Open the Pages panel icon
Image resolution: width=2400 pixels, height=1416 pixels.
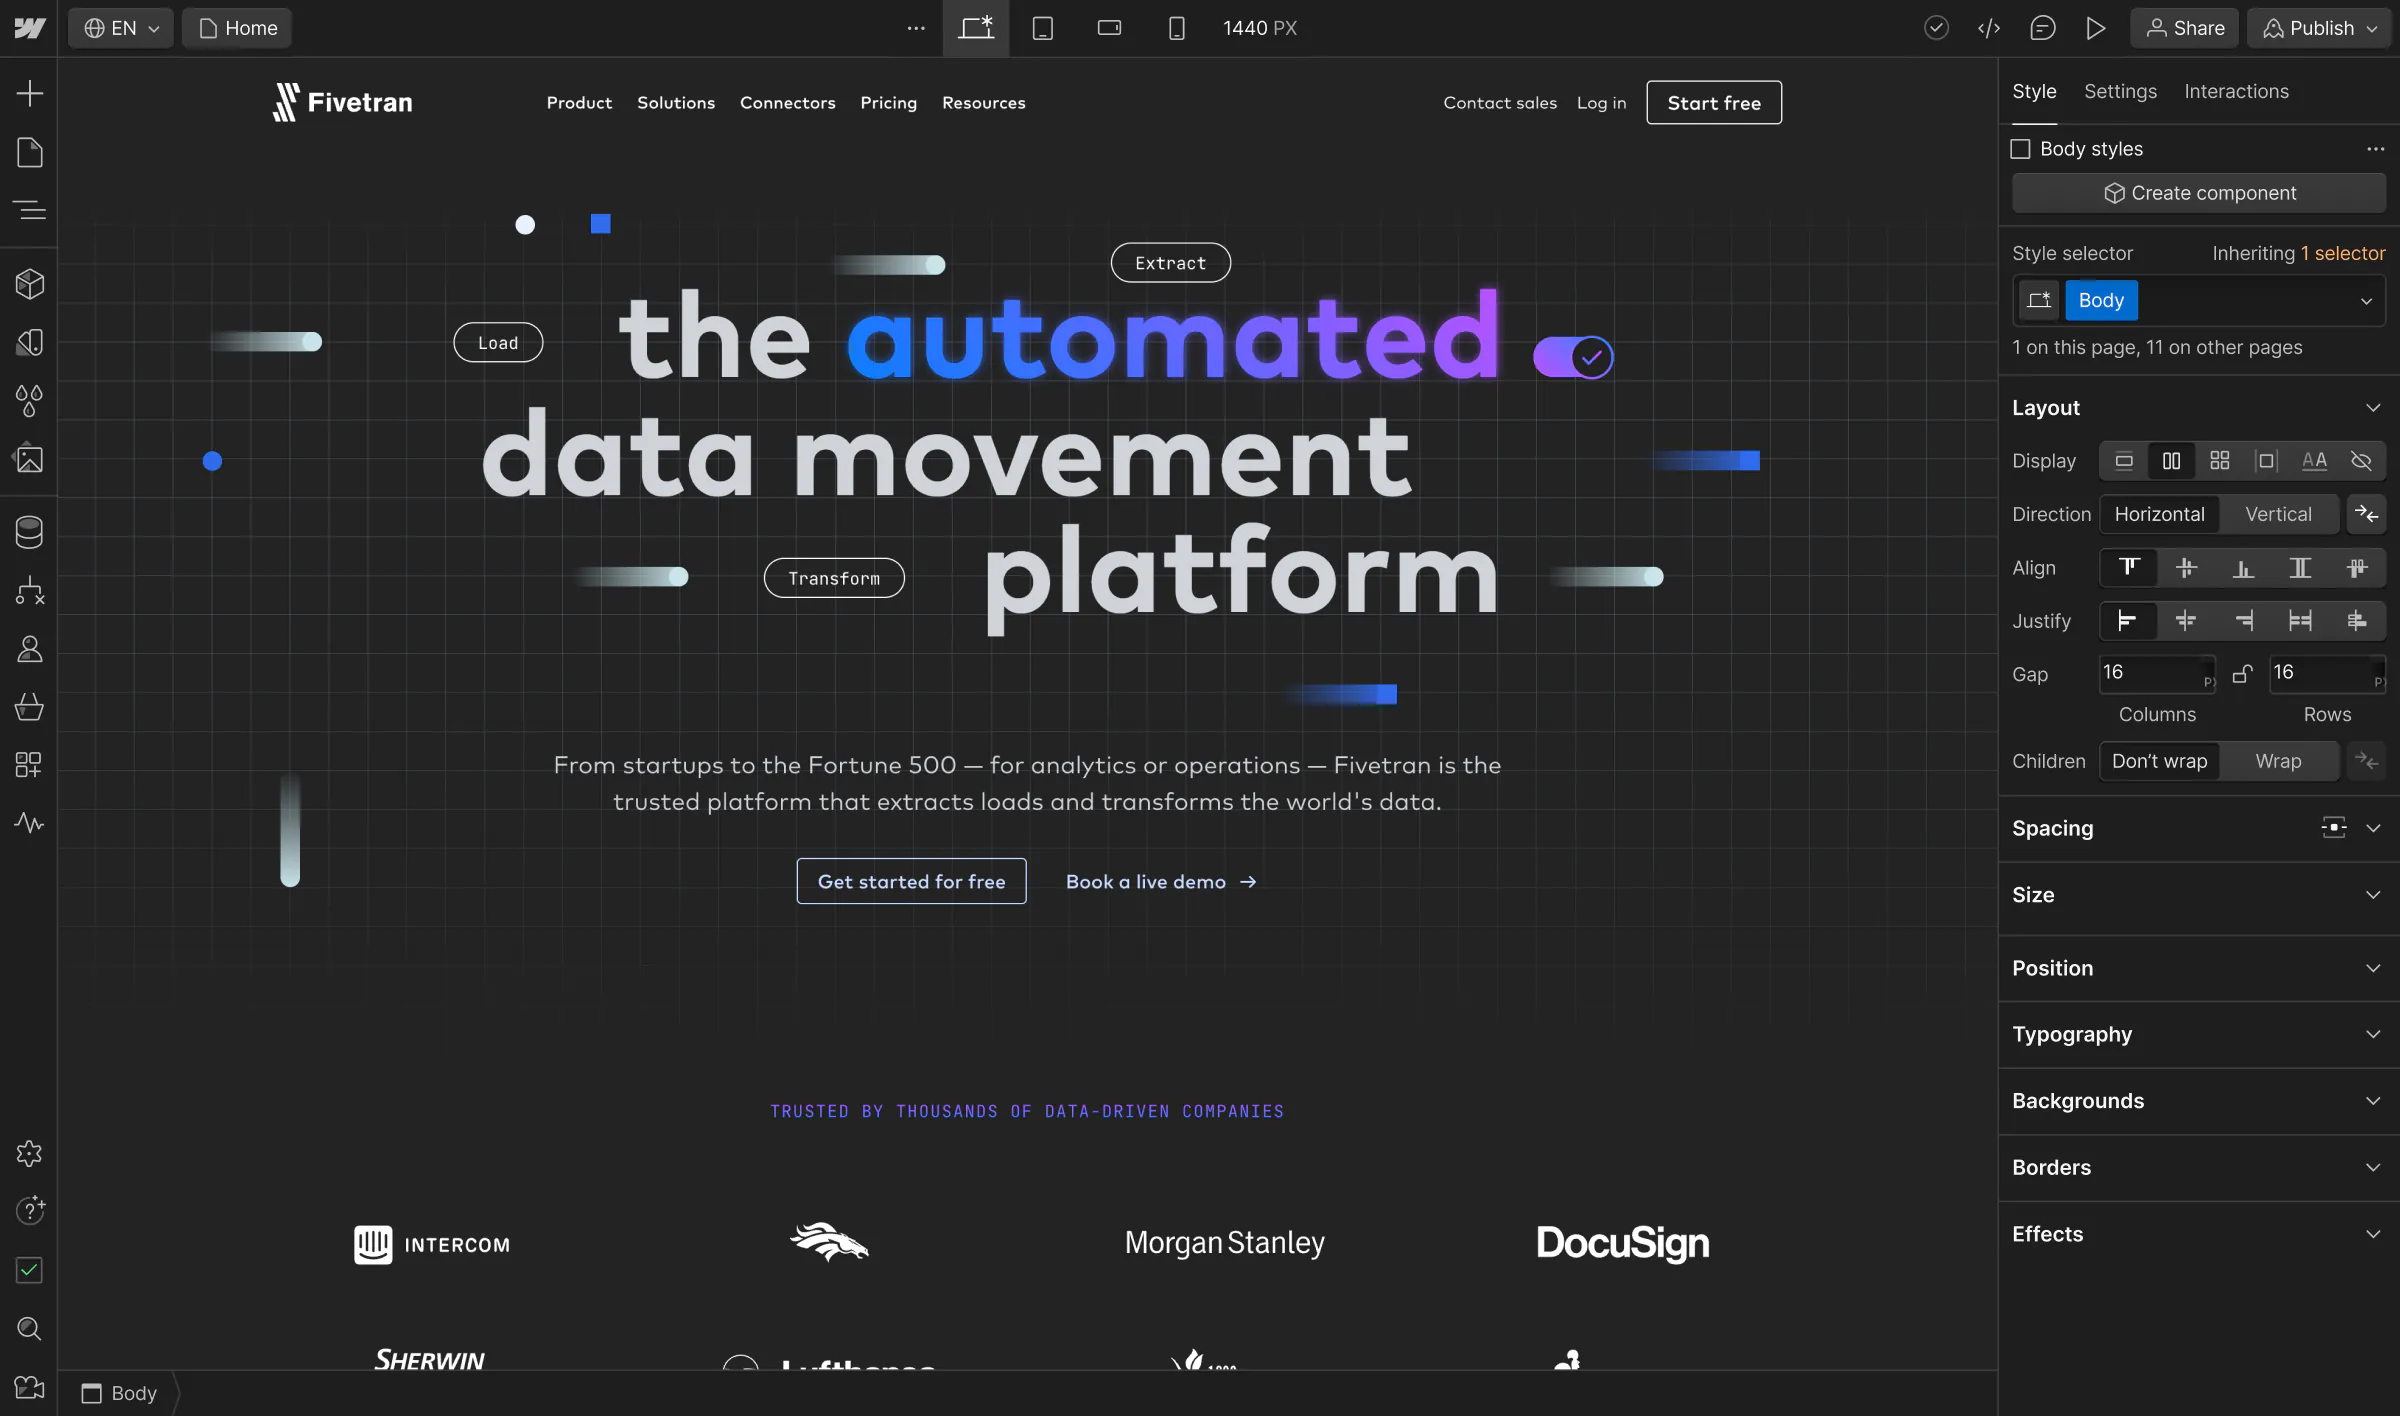coord(30,153)
